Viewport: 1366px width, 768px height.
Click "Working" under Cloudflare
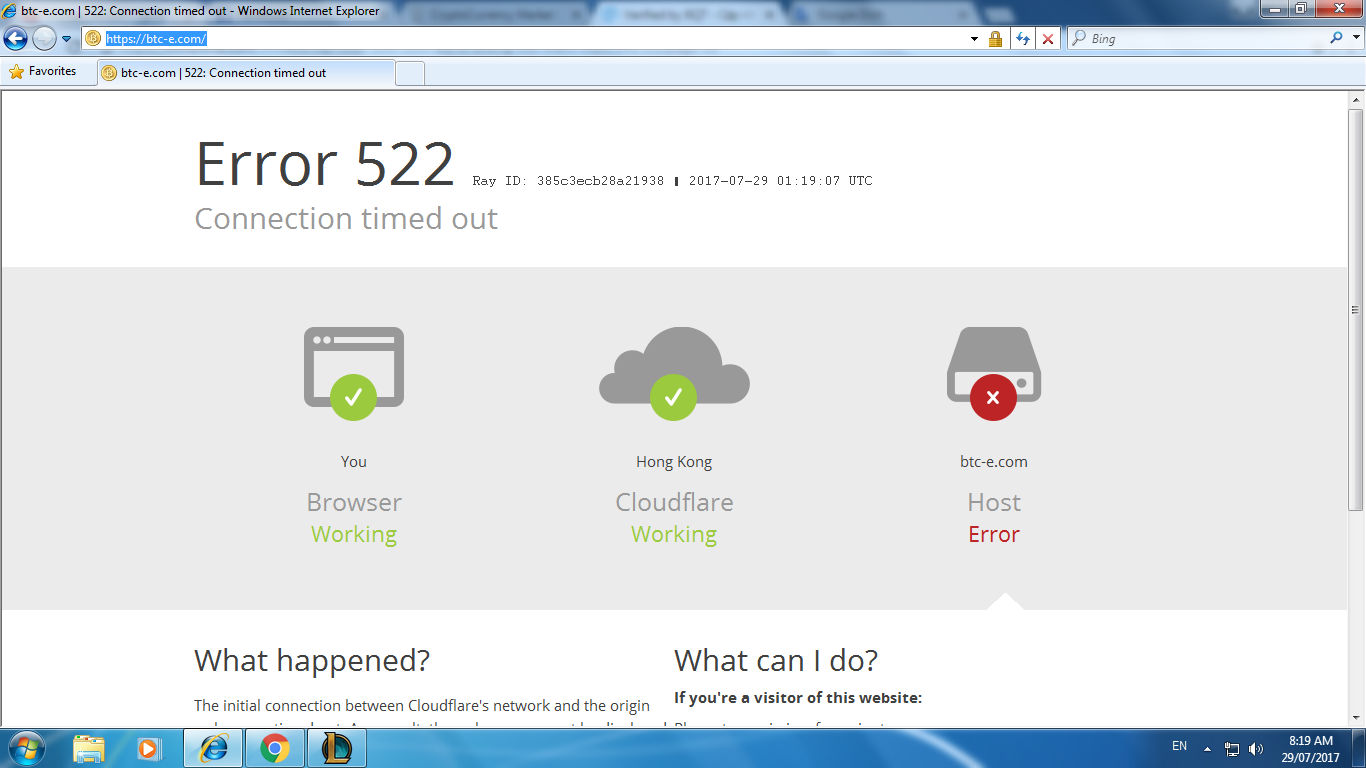pos(674,535)
